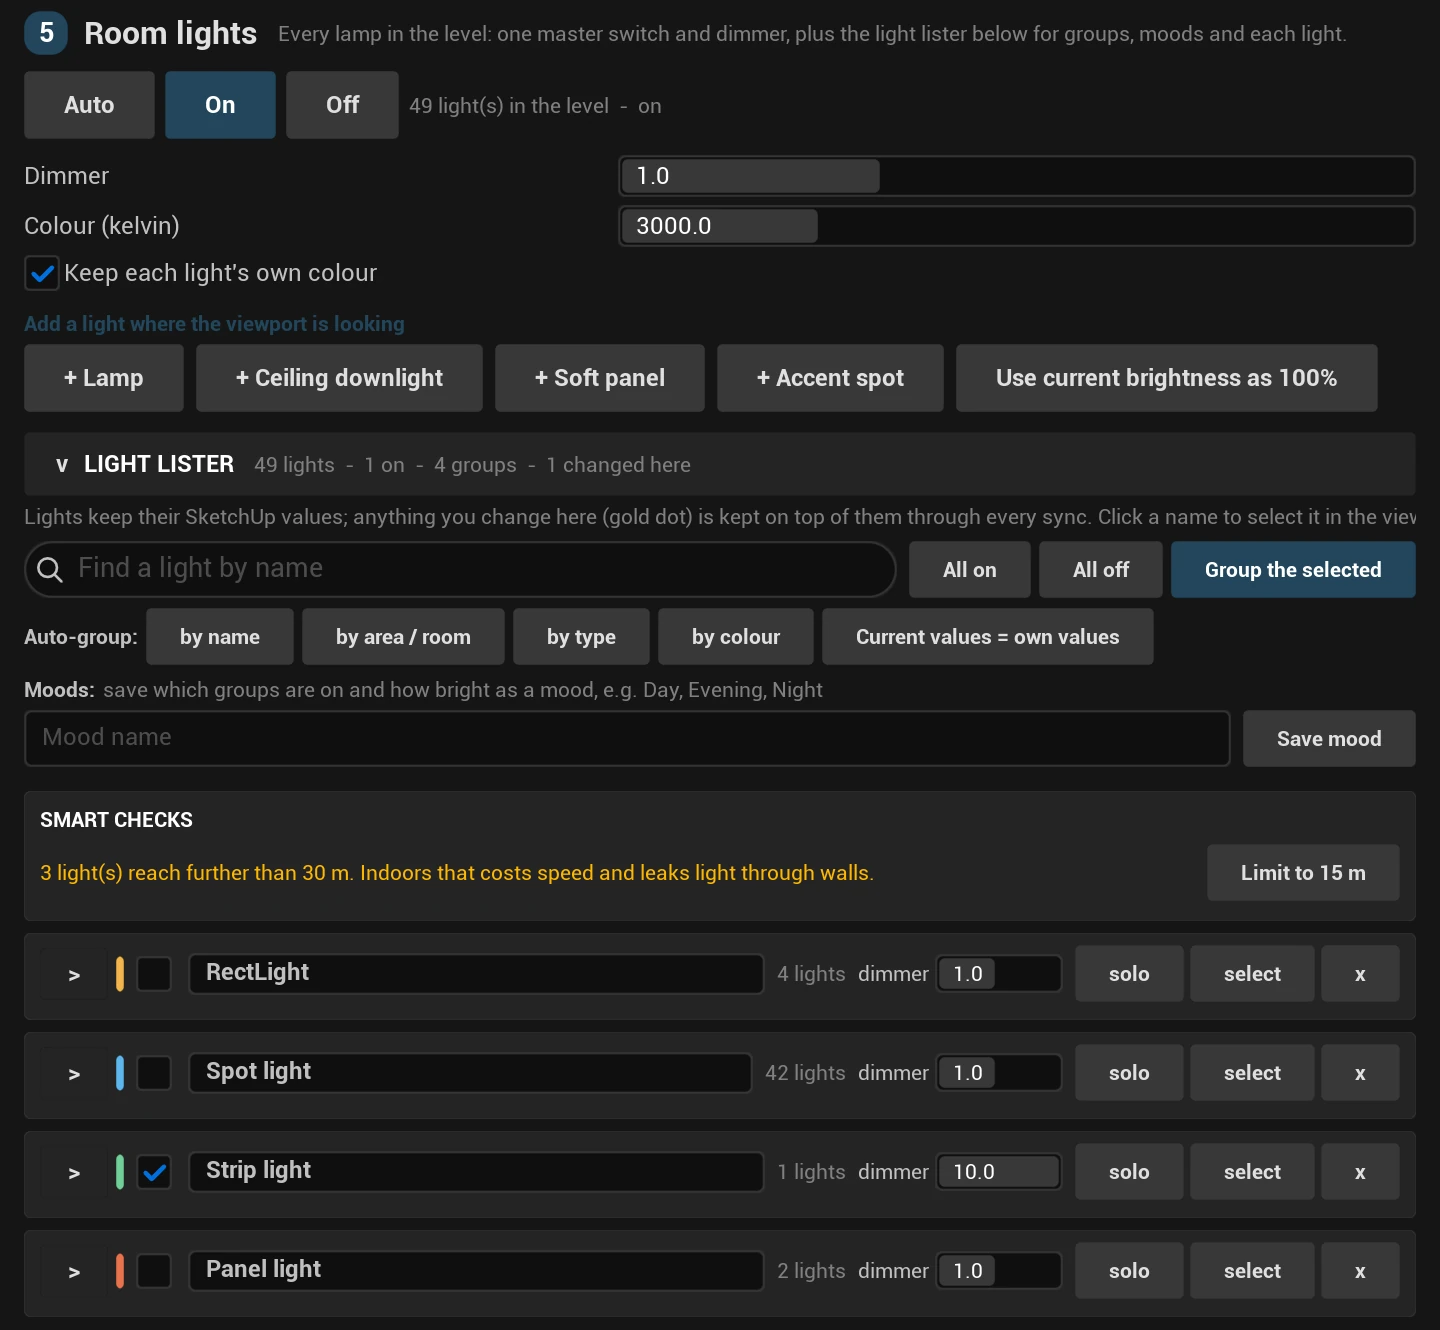Click Use current brightness as 100%
Viewport: 1440px width, 1330px height.
point(1167,378)
